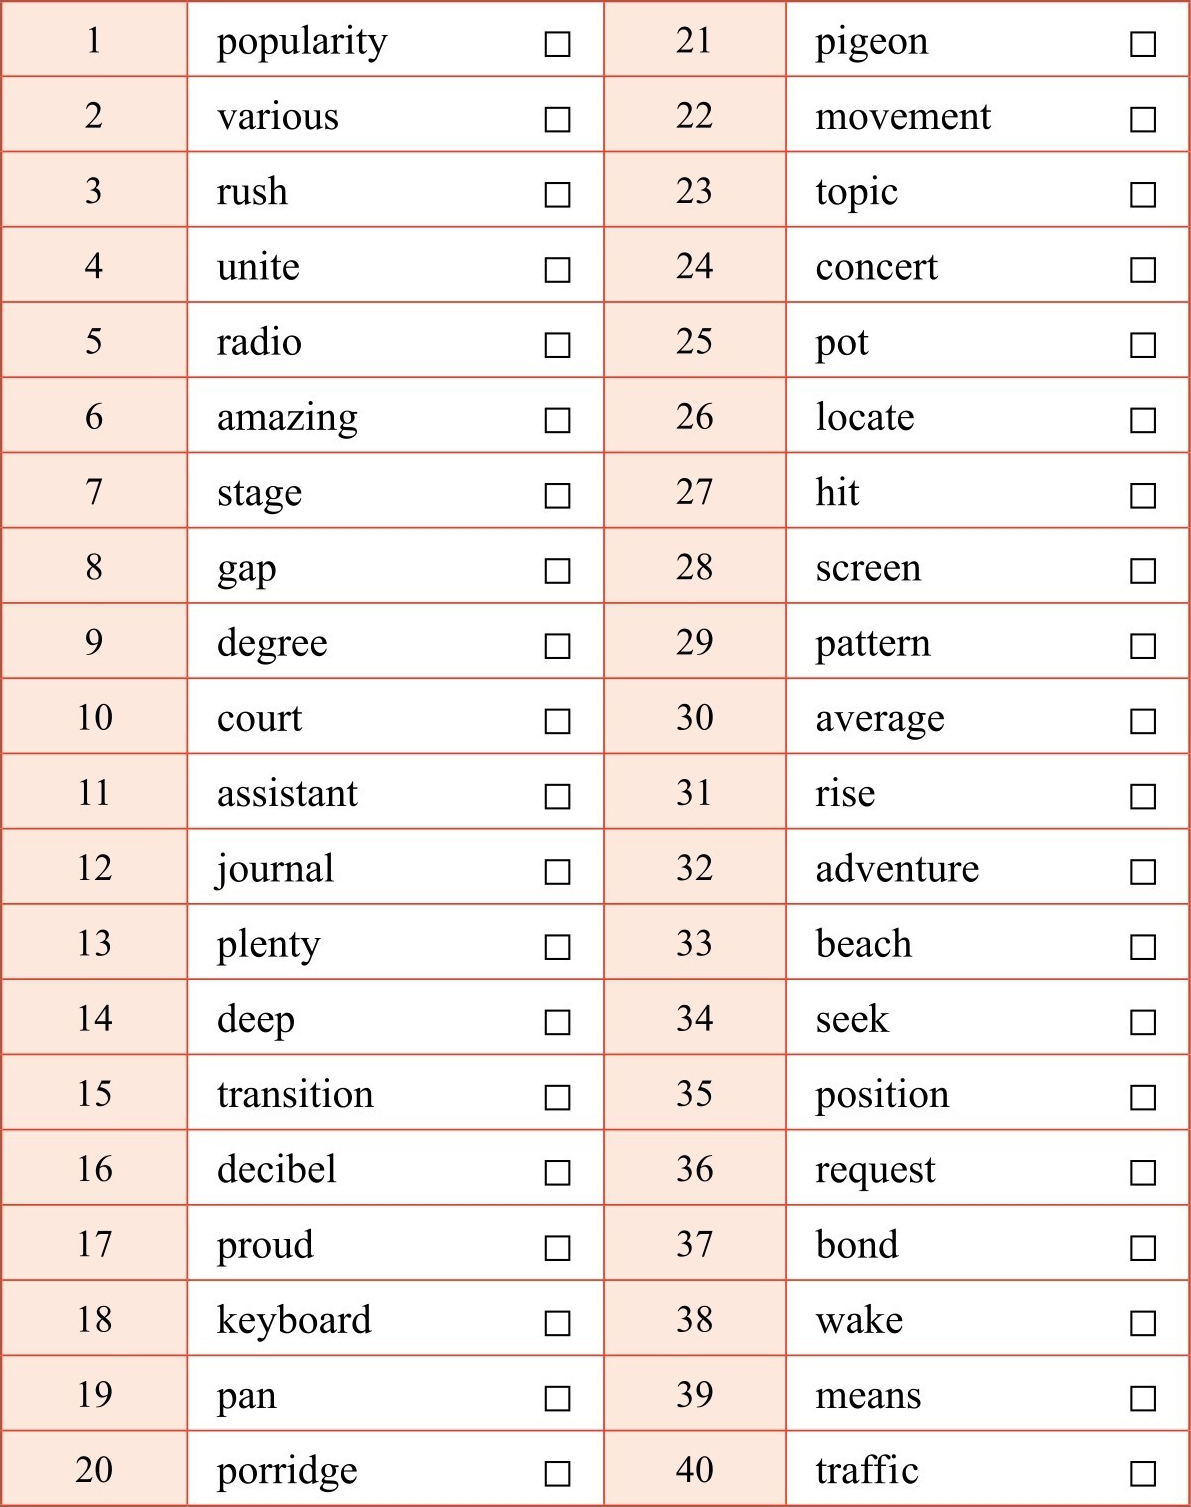Check the box next to popularity
Screen dimensions: 1191x1507
[x=557, y=44]
